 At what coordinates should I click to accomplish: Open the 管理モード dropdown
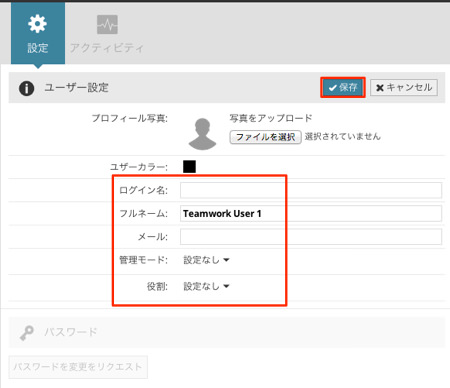coord(206,260)
